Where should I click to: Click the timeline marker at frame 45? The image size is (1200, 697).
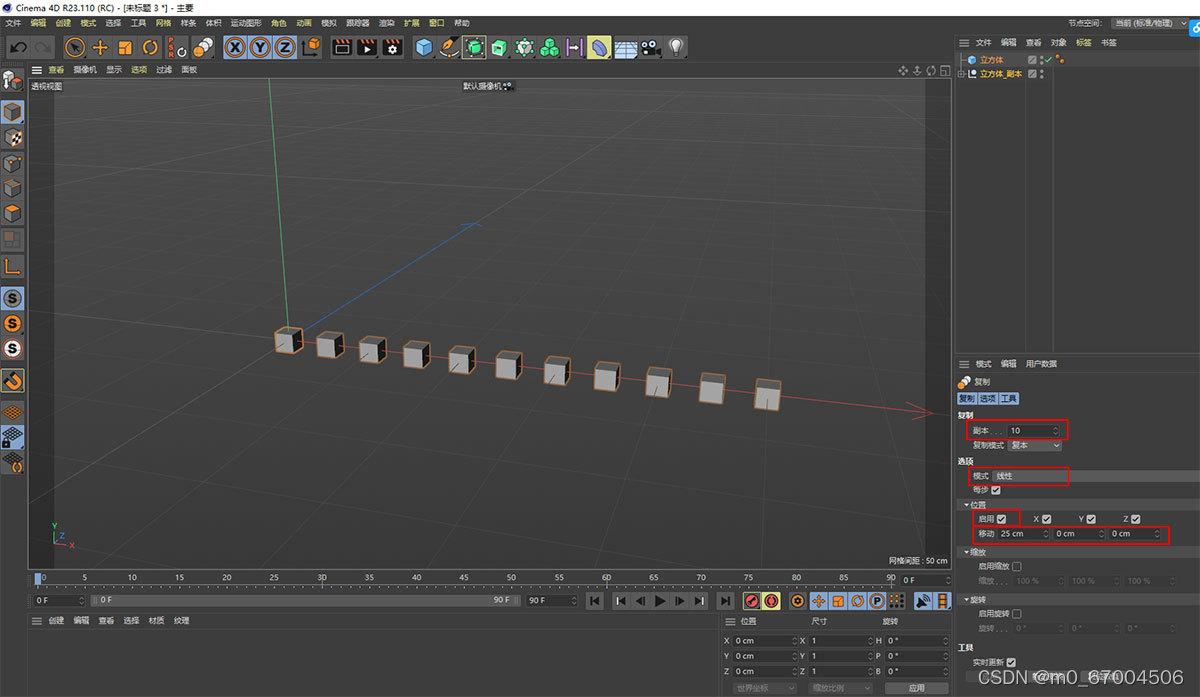click(464, 579)
